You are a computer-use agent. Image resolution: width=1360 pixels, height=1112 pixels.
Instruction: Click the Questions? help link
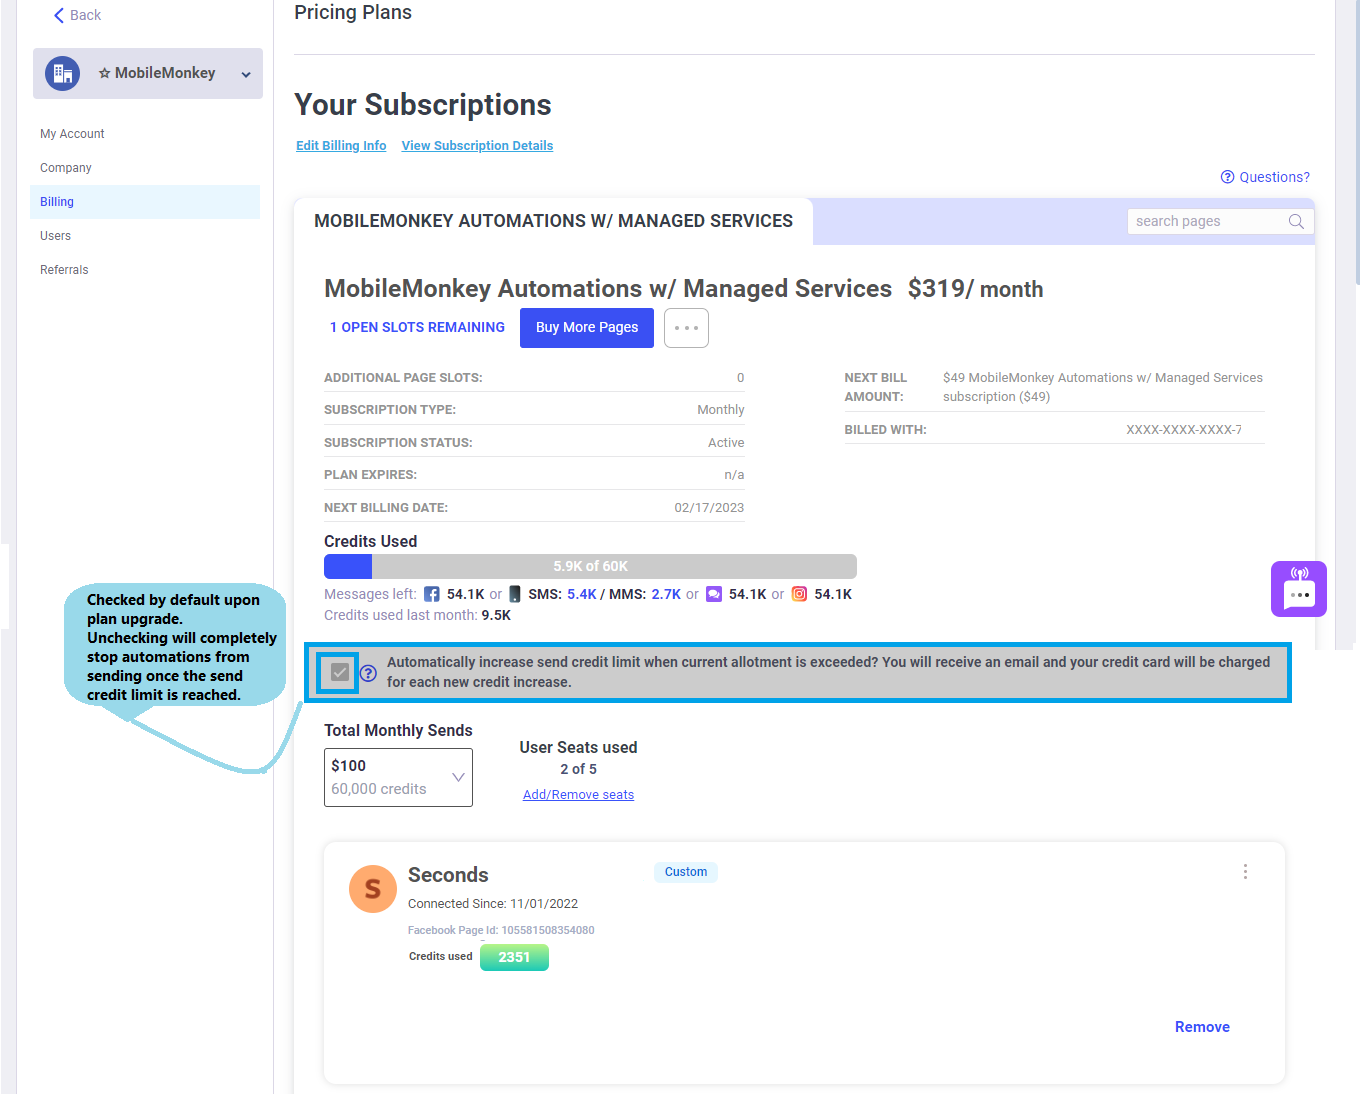[x=1265, y=177]
